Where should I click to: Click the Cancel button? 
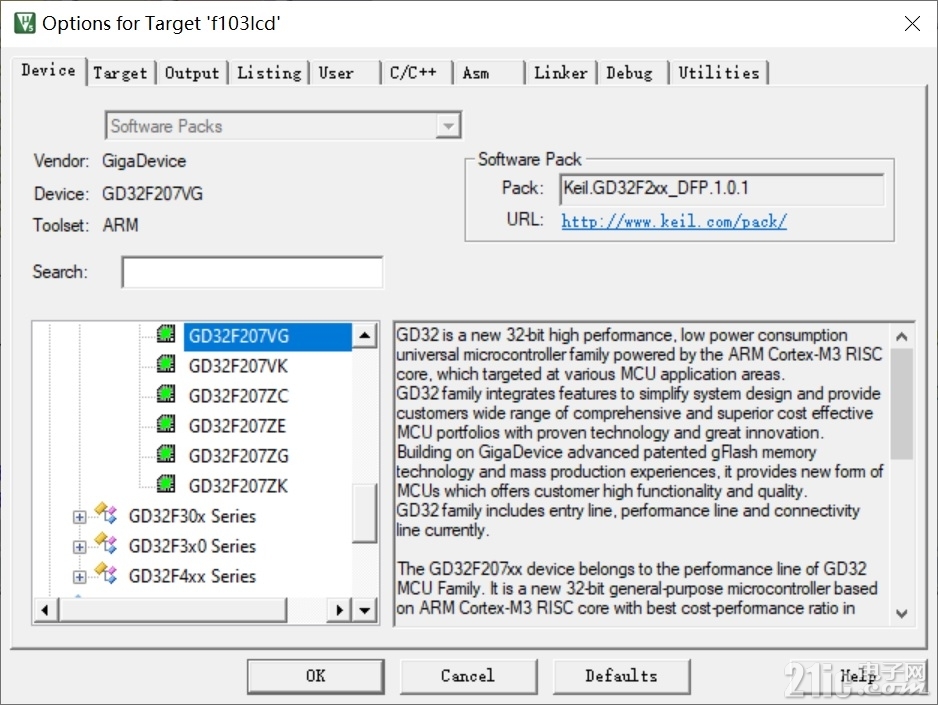click(x=468, y=676)
